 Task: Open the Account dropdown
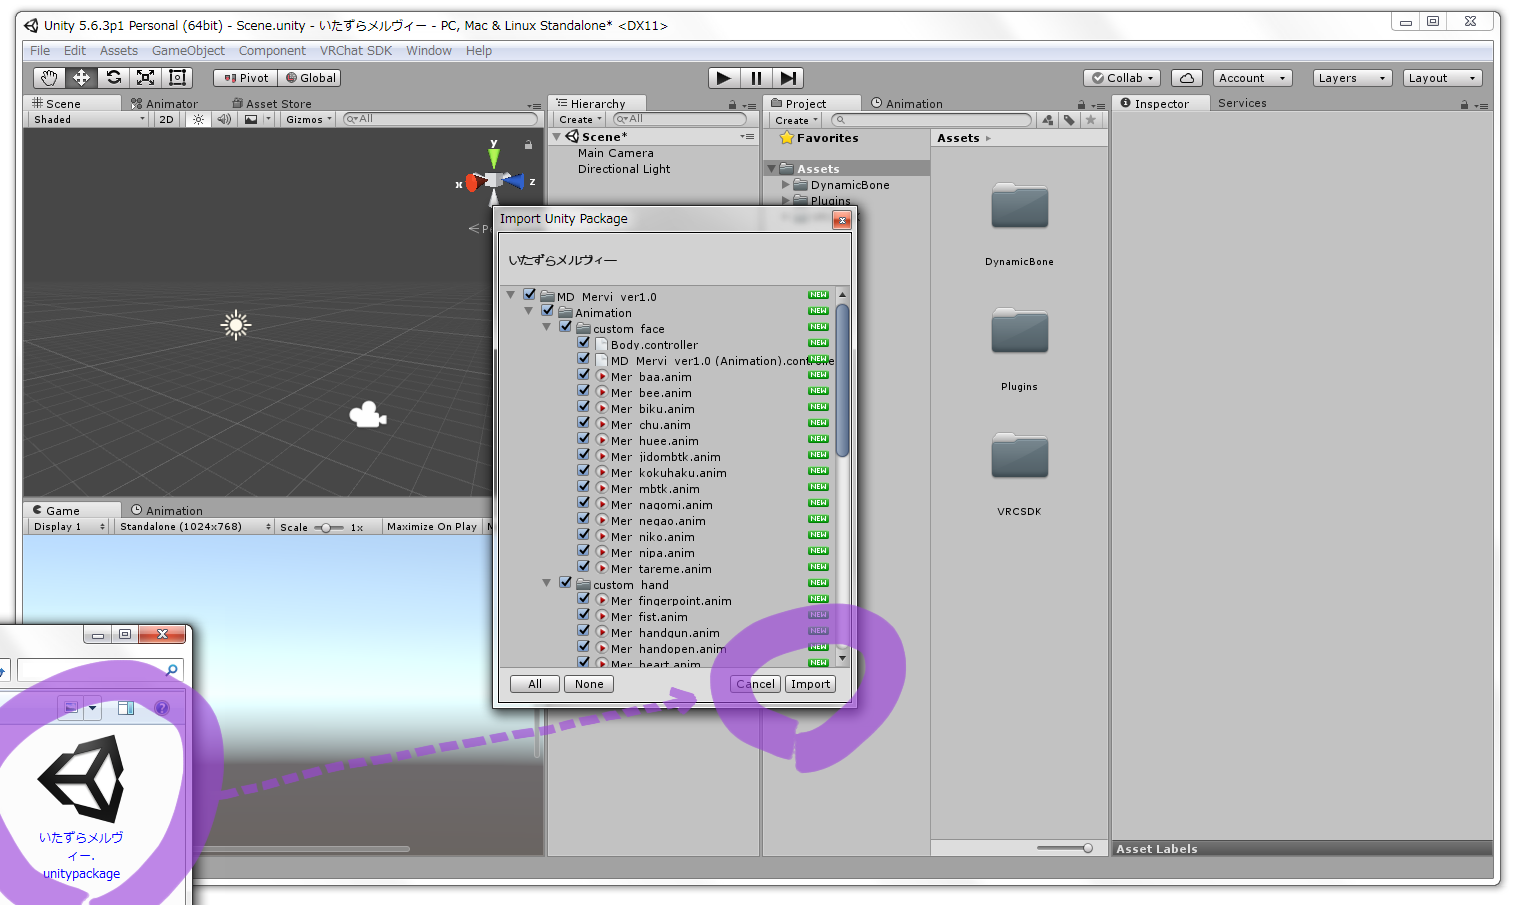(x=1252, y=78)
